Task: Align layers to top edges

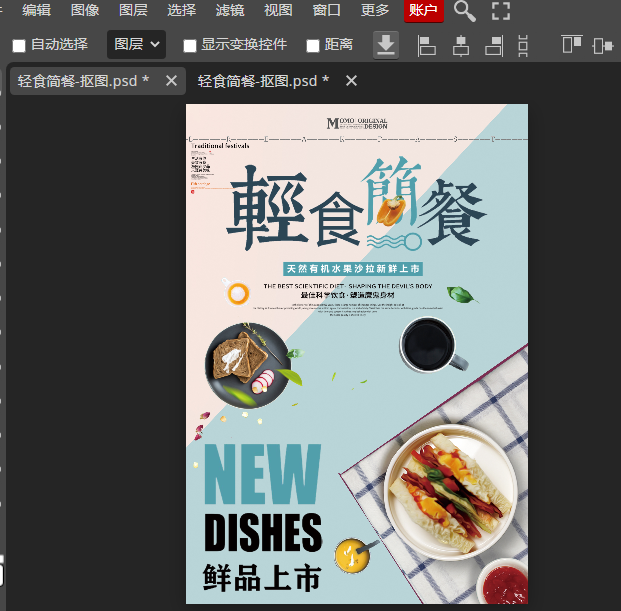Action: 571,45
